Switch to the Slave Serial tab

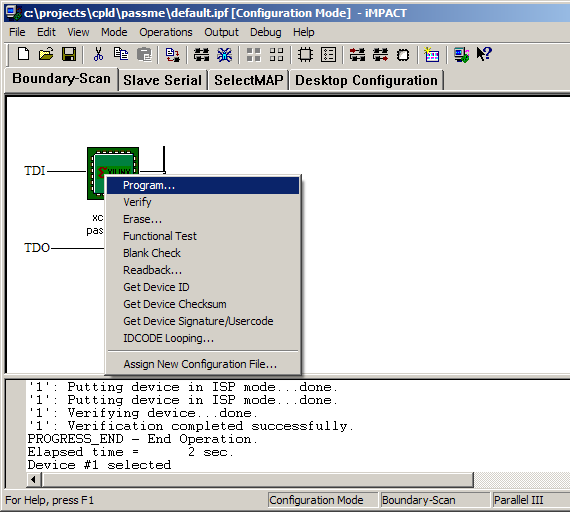click(x=162, y=80)
